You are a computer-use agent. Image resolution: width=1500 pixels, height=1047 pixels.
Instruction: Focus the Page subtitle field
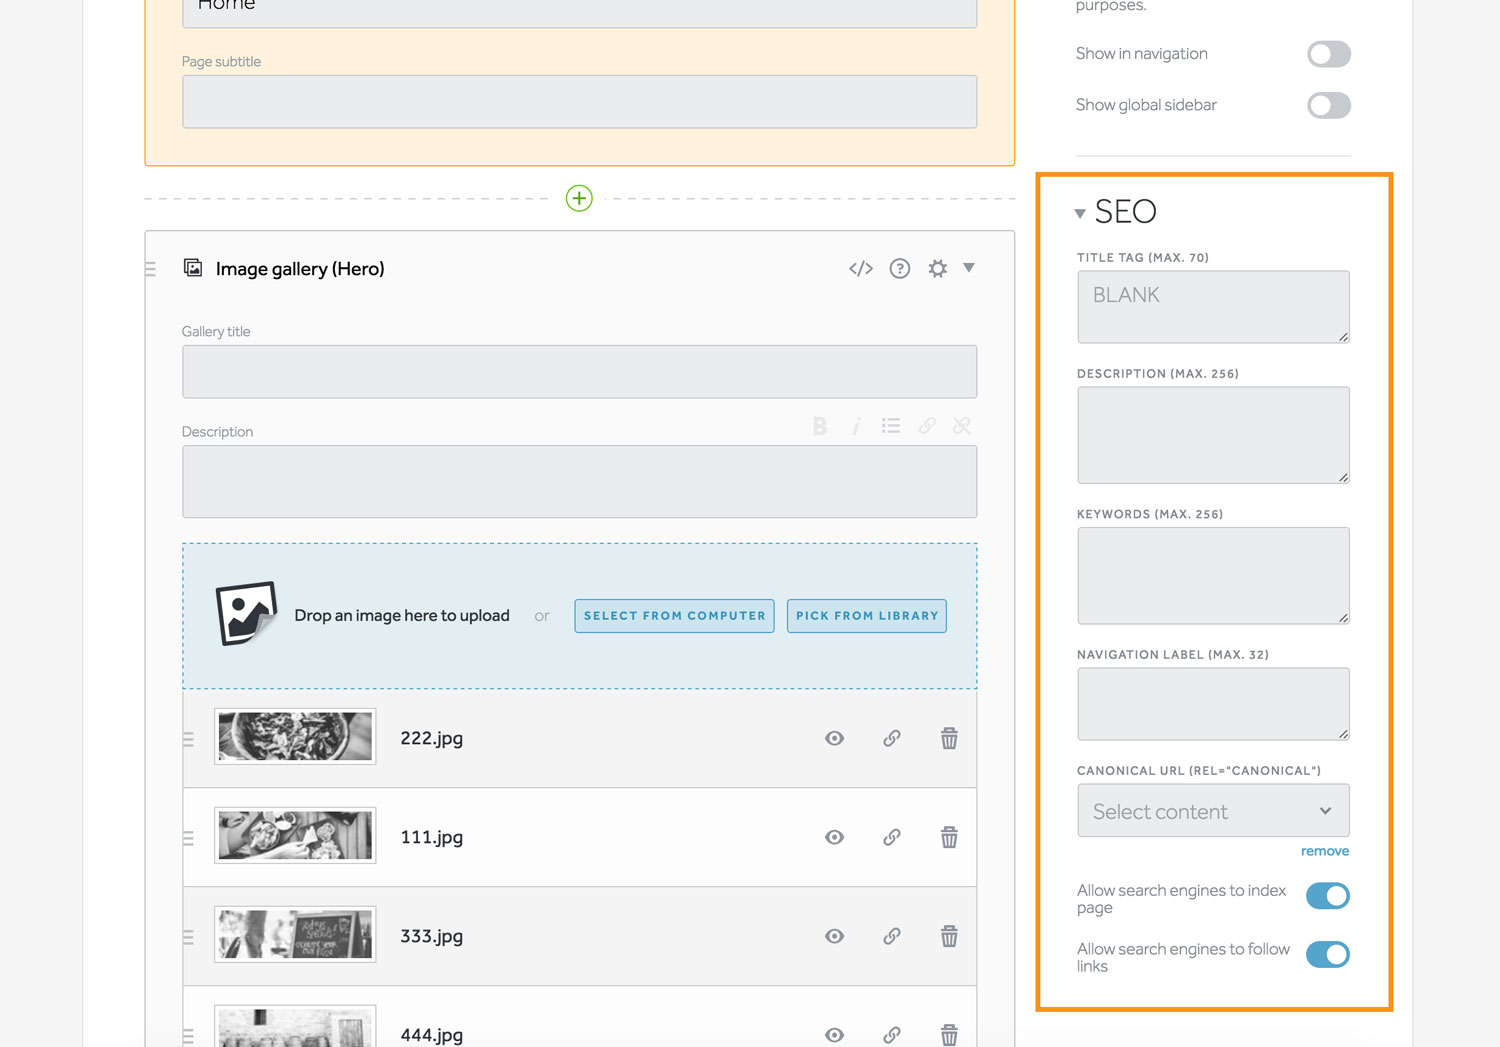pyautogui.click(x=579, y=102)
